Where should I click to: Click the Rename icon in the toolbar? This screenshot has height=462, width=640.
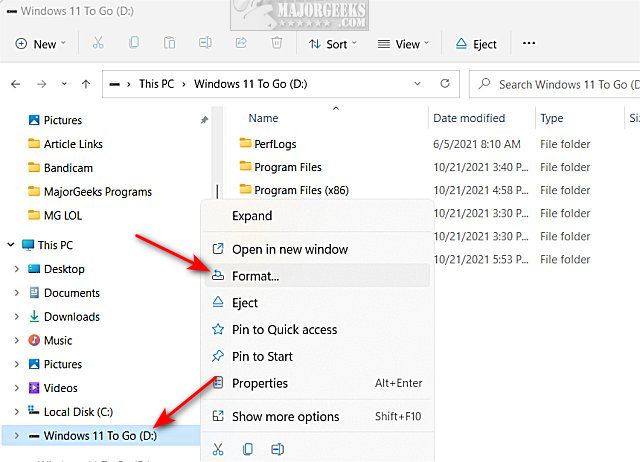tap(205, 43)
